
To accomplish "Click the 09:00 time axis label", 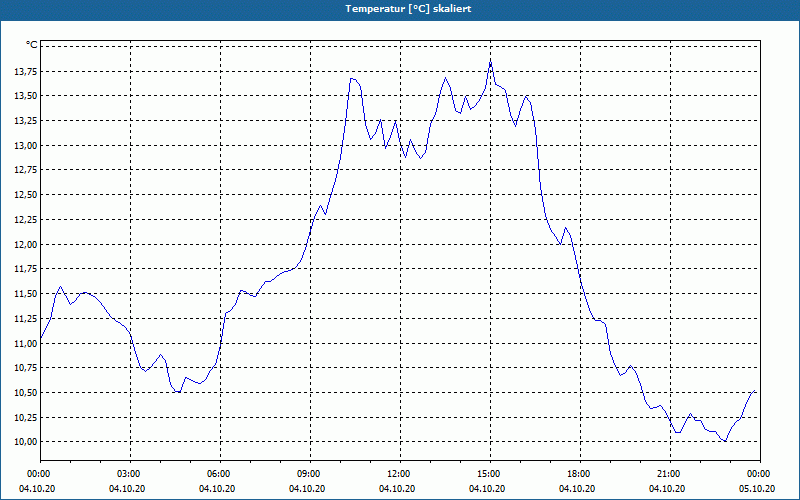I will pyautogui.click(x=311, y=474).
